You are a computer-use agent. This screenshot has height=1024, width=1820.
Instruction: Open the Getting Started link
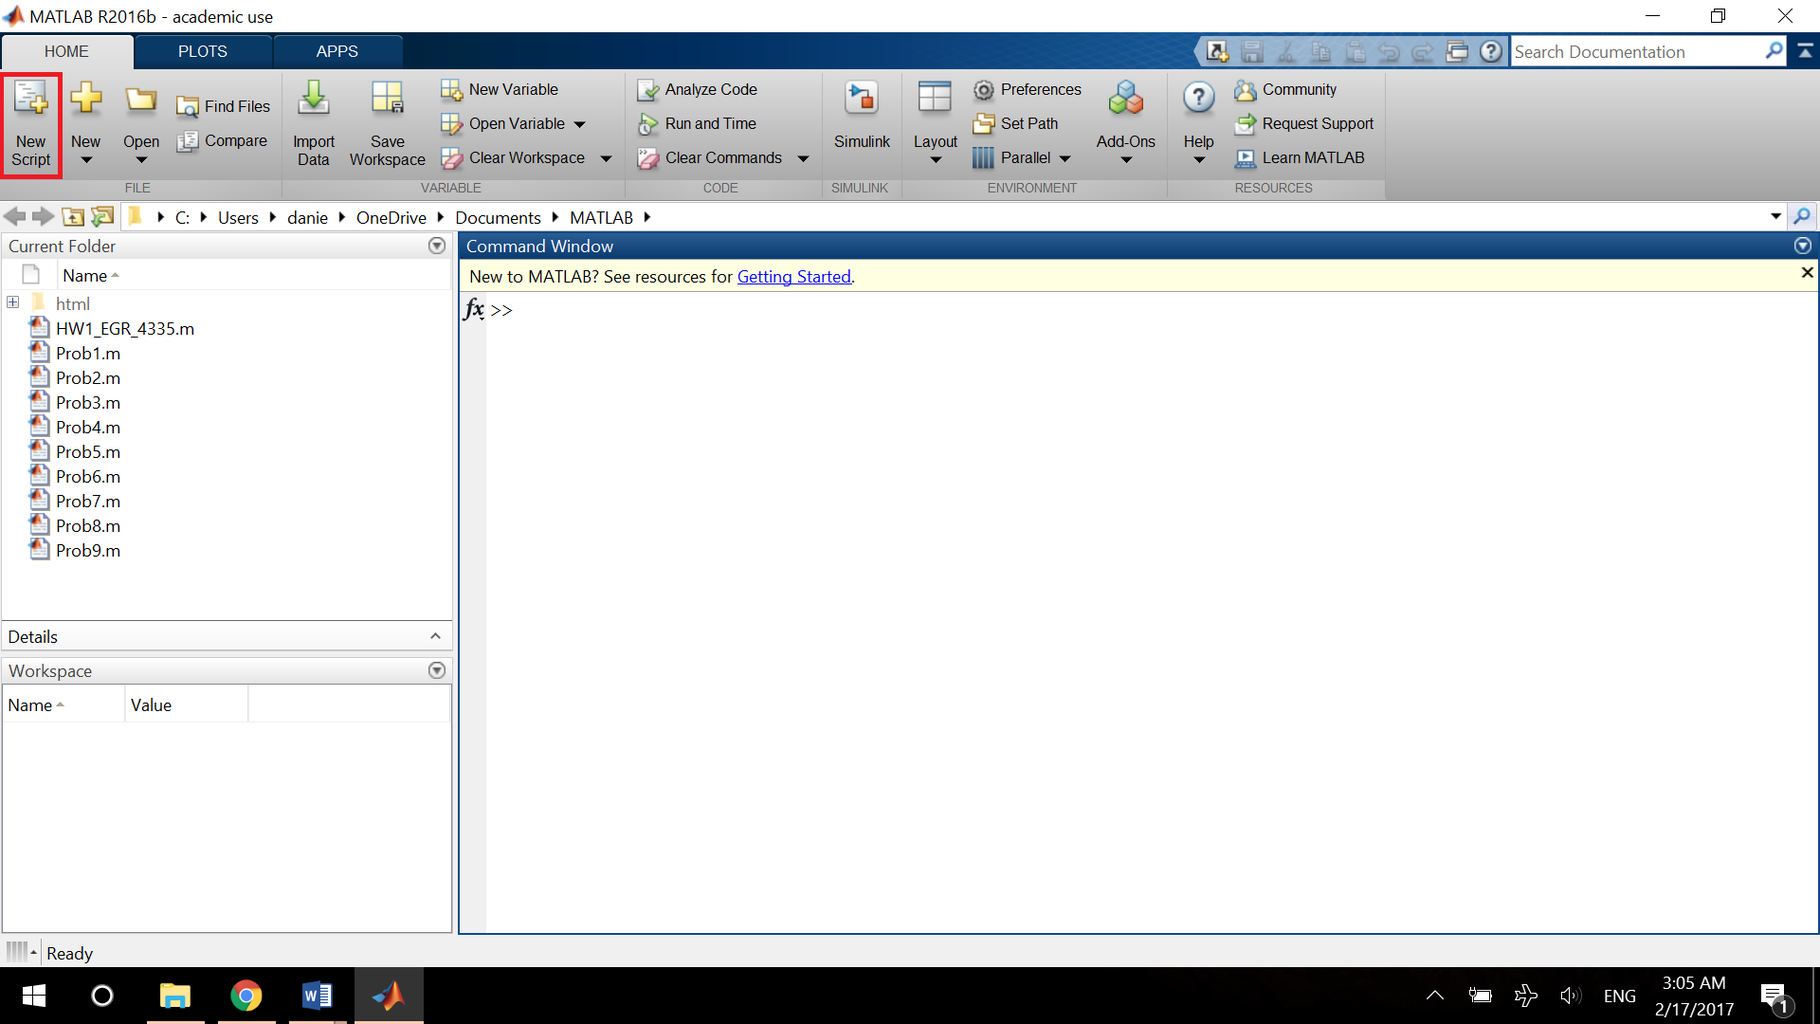tap(793, 277)
